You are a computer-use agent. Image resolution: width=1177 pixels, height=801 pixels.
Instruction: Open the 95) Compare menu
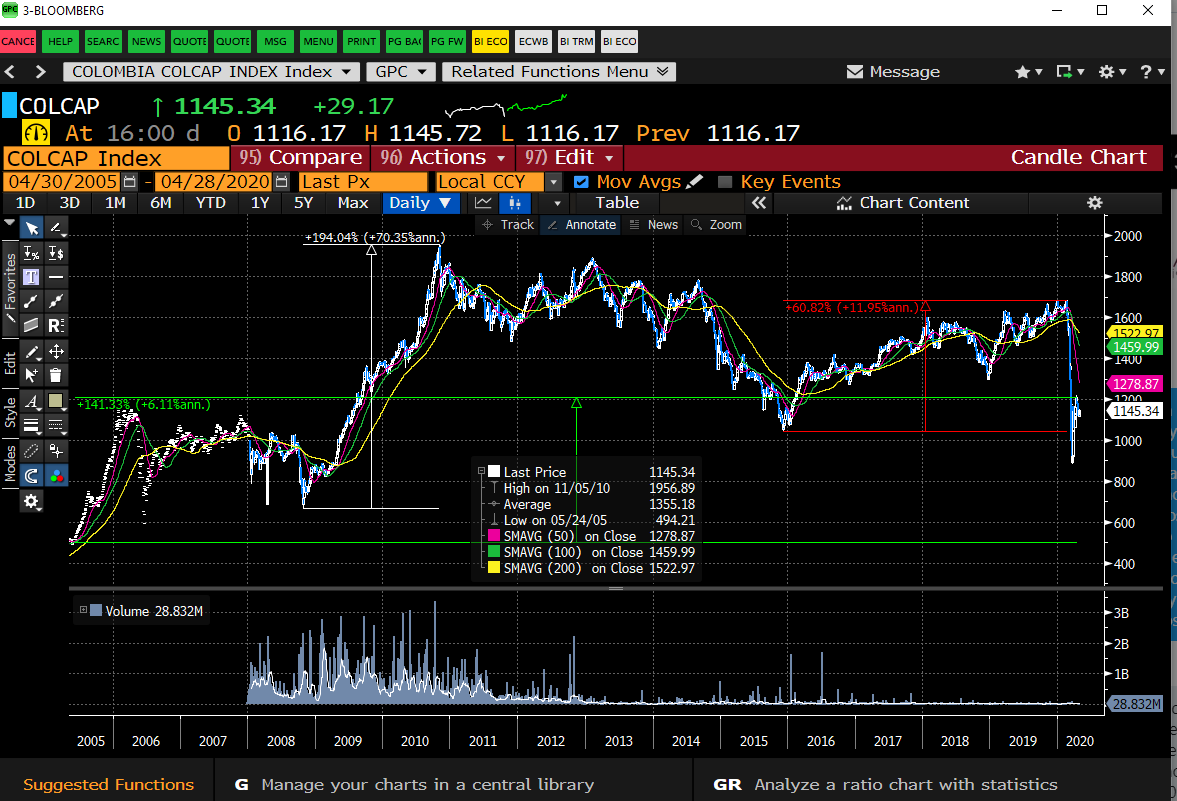point(300,158)
